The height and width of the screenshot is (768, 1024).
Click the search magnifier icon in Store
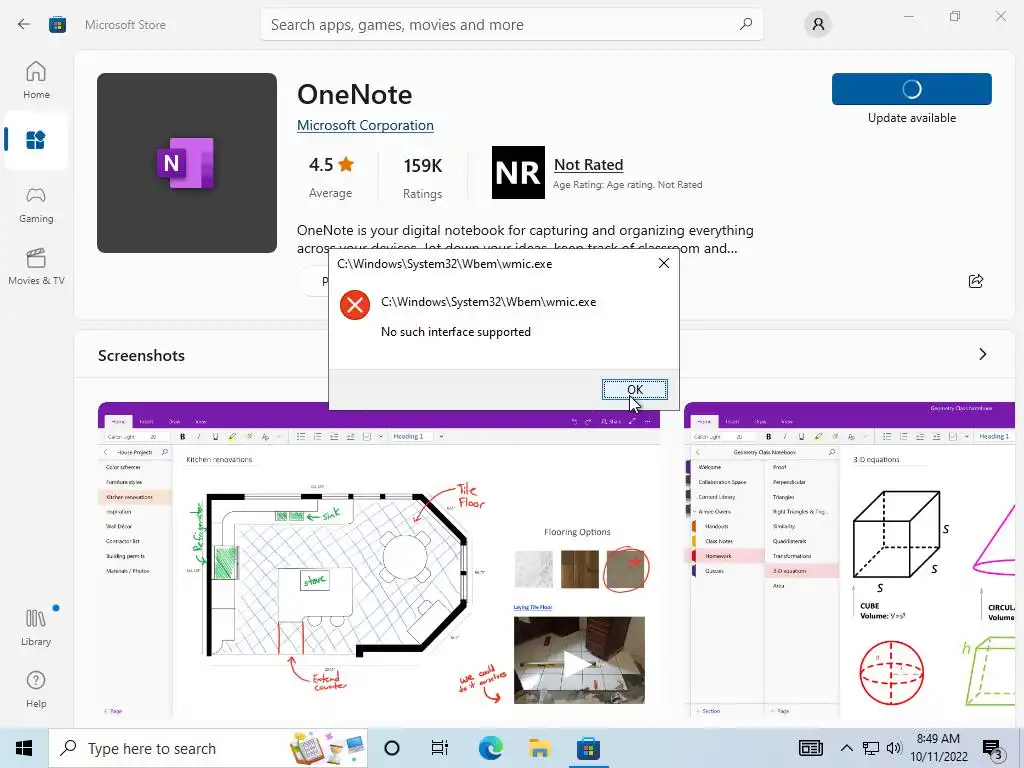click(746, 24)
